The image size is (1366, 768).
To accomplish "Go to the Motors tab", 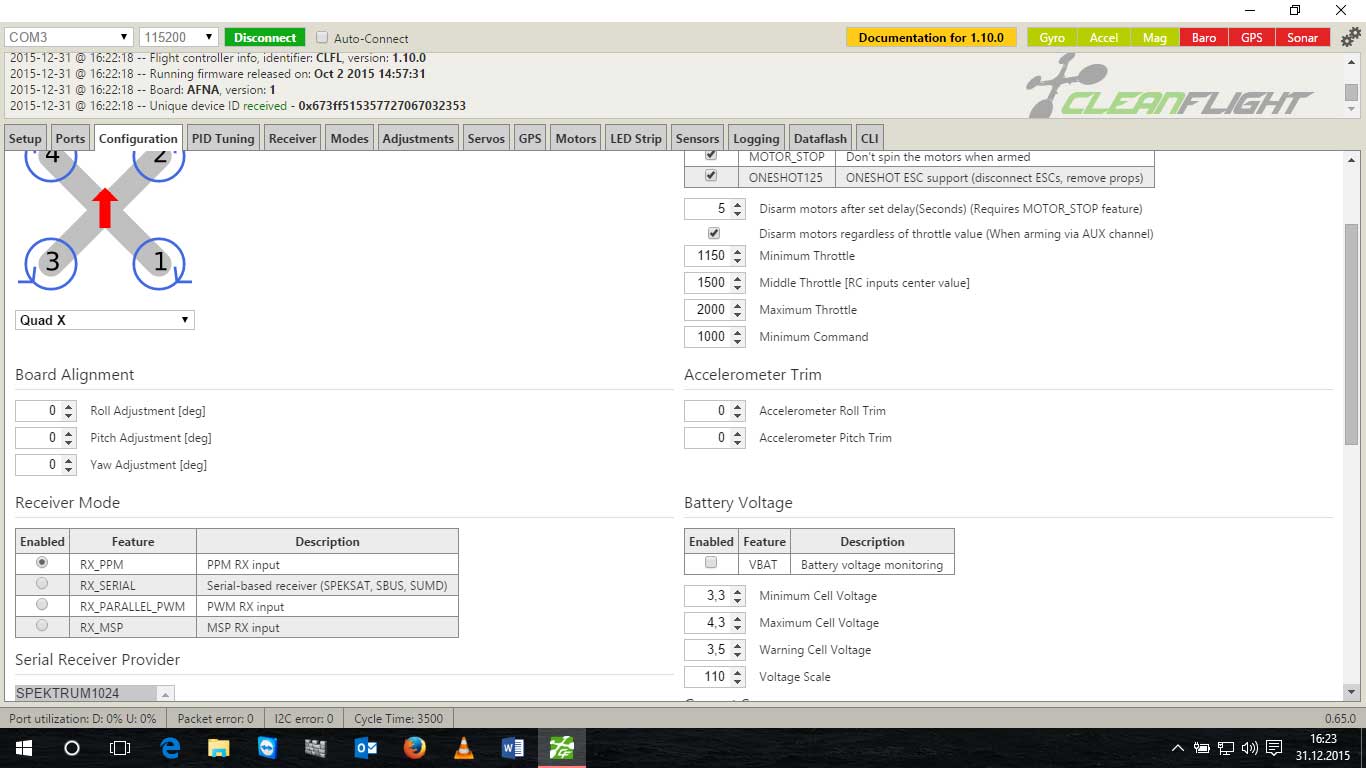I will pos(575,139).
